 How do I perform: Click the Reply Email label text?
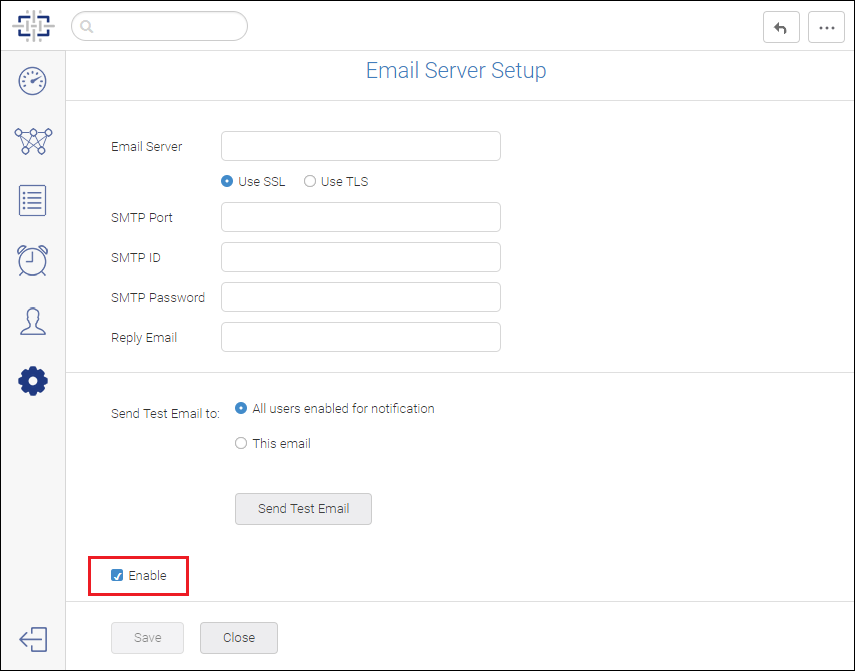144,338
